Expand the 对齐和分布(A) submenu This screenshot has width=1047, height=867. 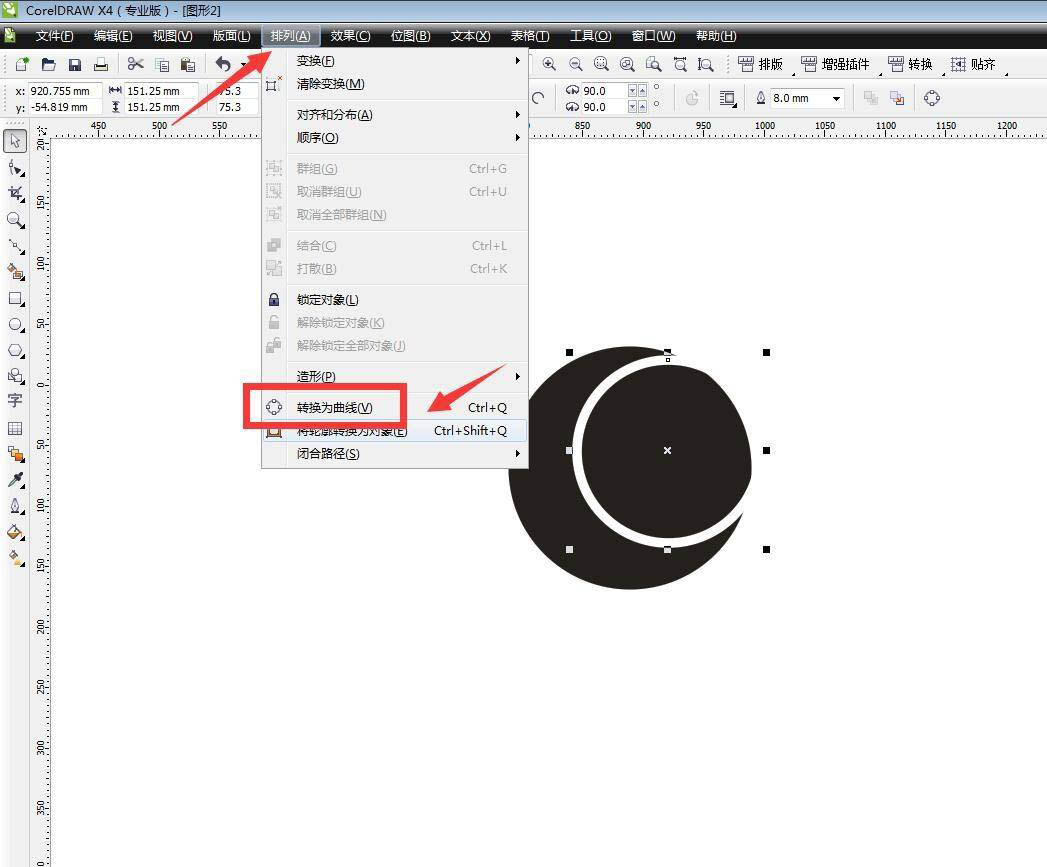click(517, 115)
